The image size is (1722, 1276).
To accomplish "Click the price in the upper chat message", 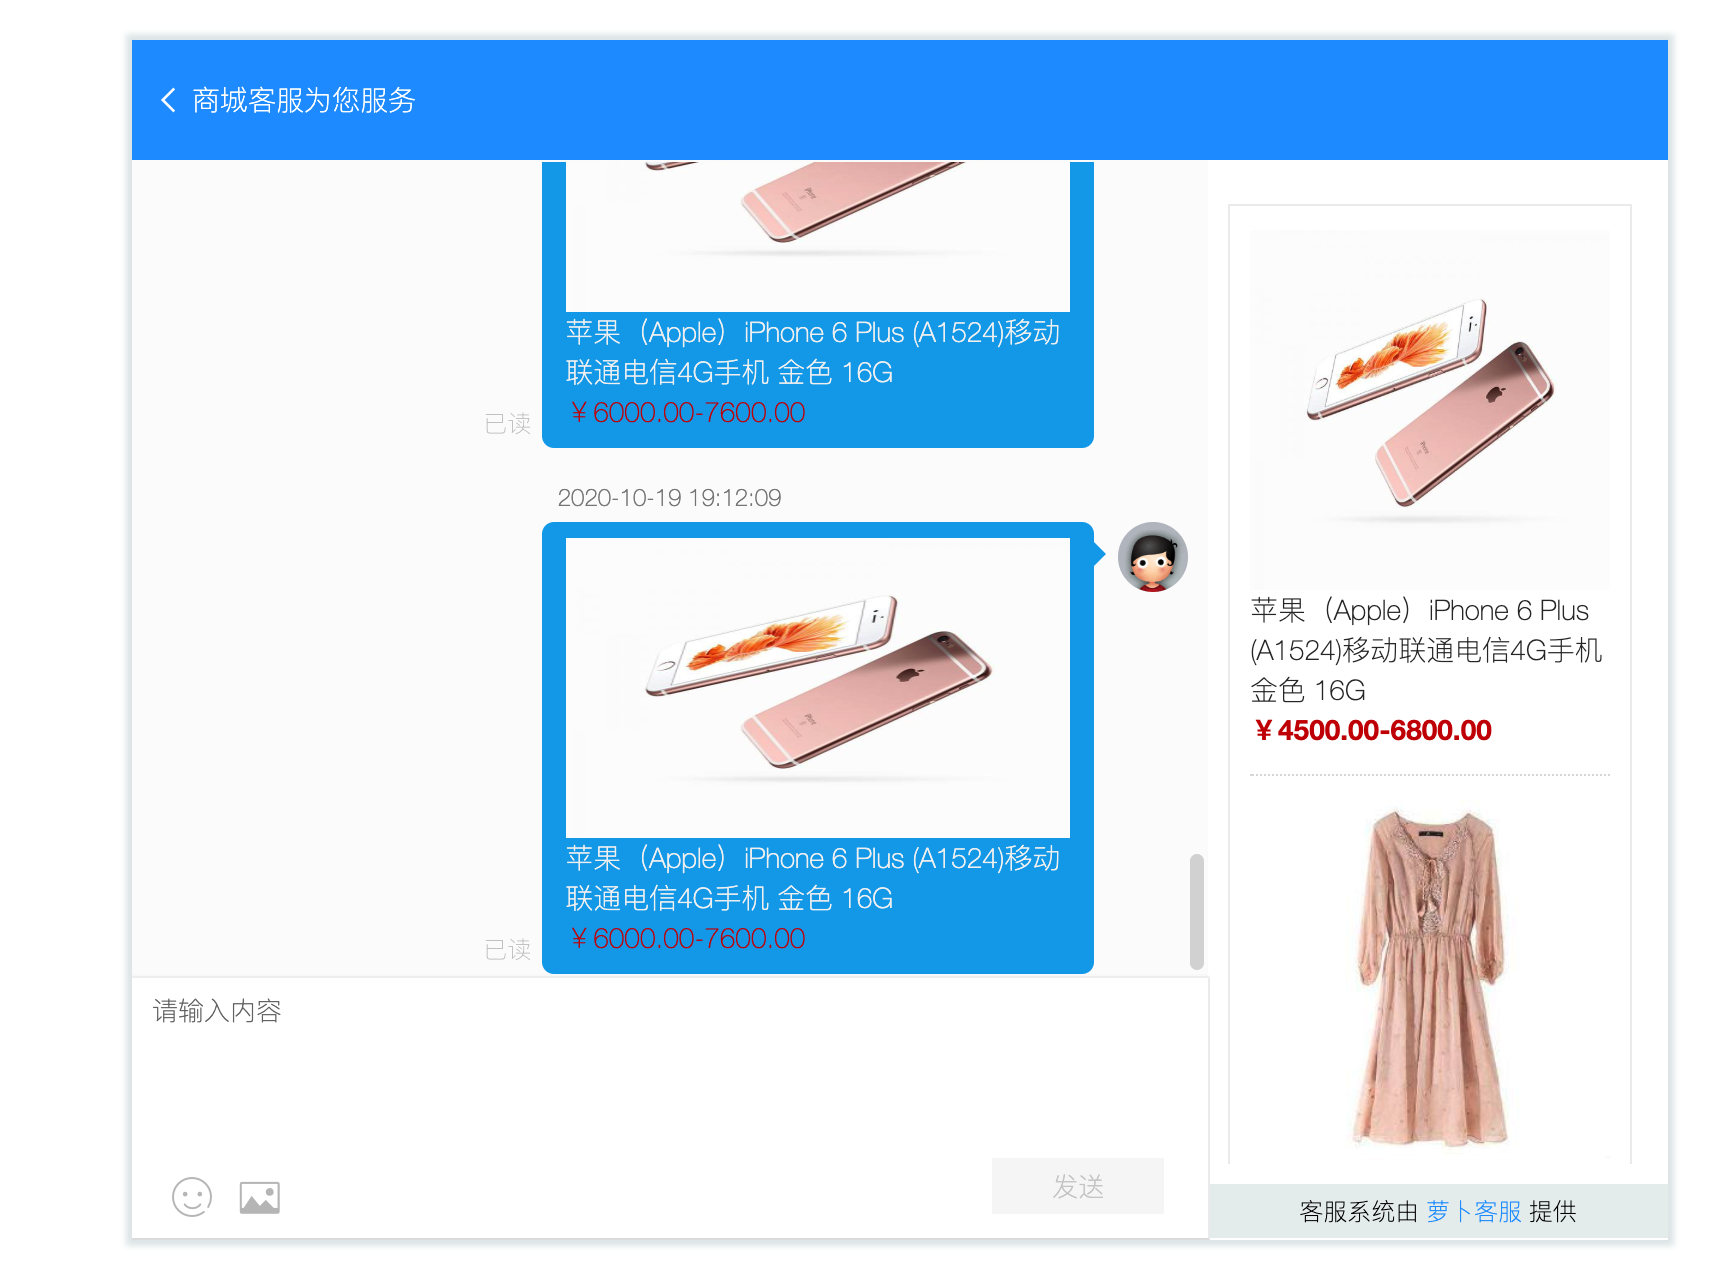I will click(687, 413).
